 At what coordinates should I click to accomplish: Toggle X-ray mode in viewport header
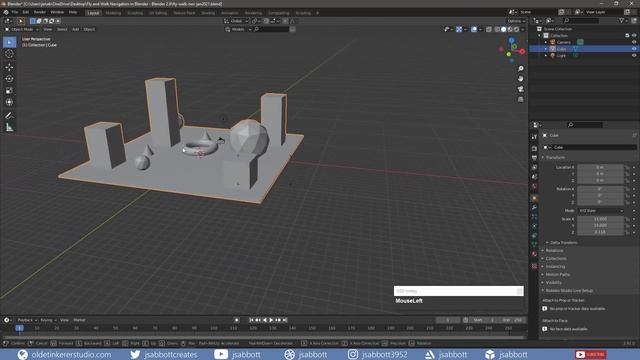tap(489, 29)
